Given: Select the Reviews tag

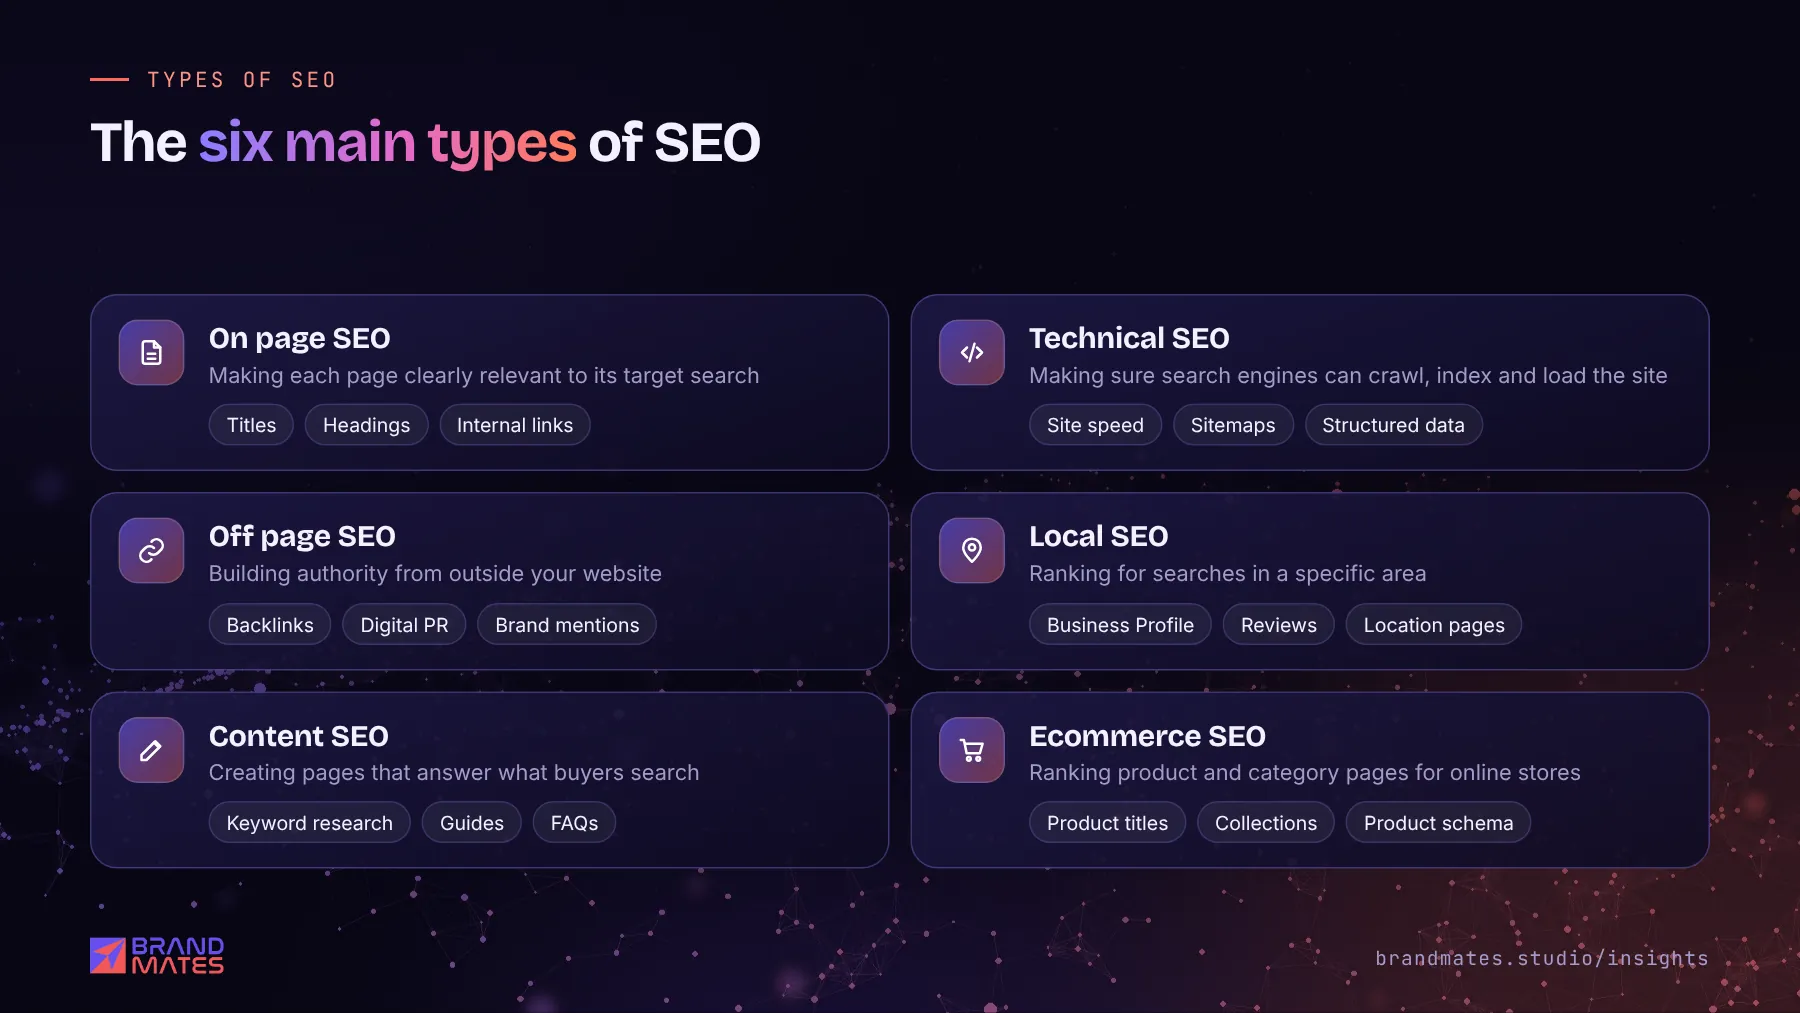Looking at the screenshot, I should click(x=1278, y=625).
